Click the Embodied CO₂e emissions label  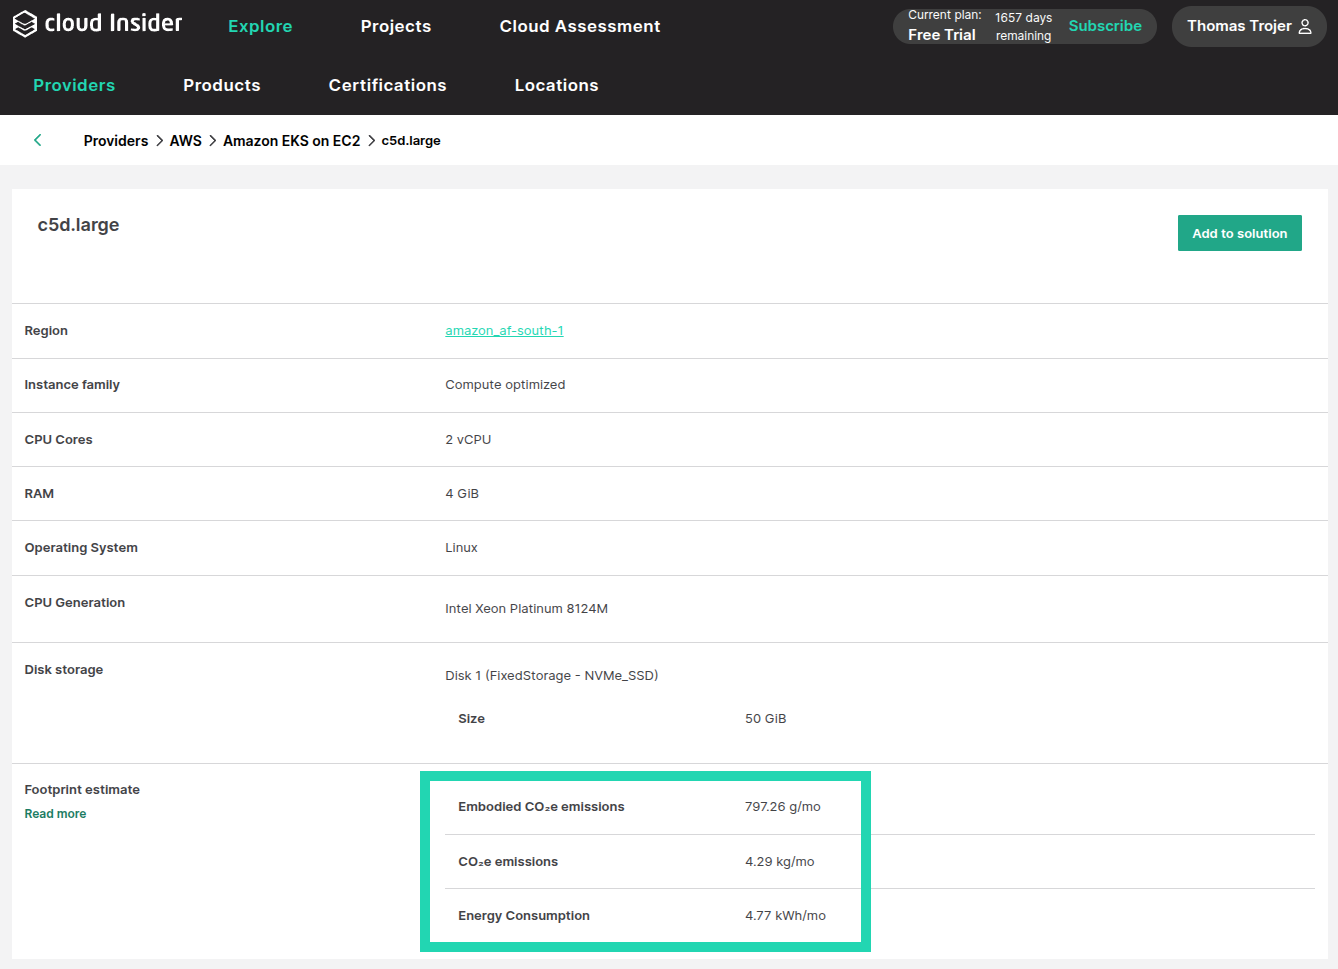tap(541, 807)
